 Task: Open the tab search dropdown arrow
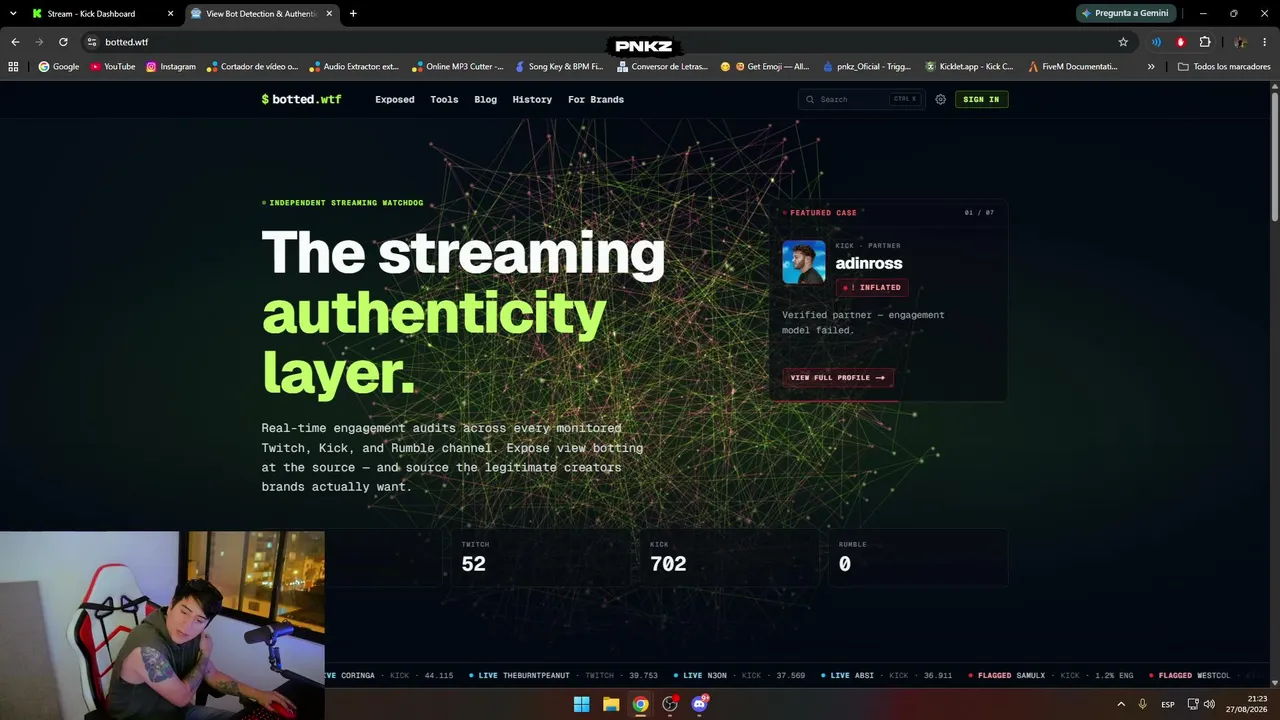coord(13,14)
